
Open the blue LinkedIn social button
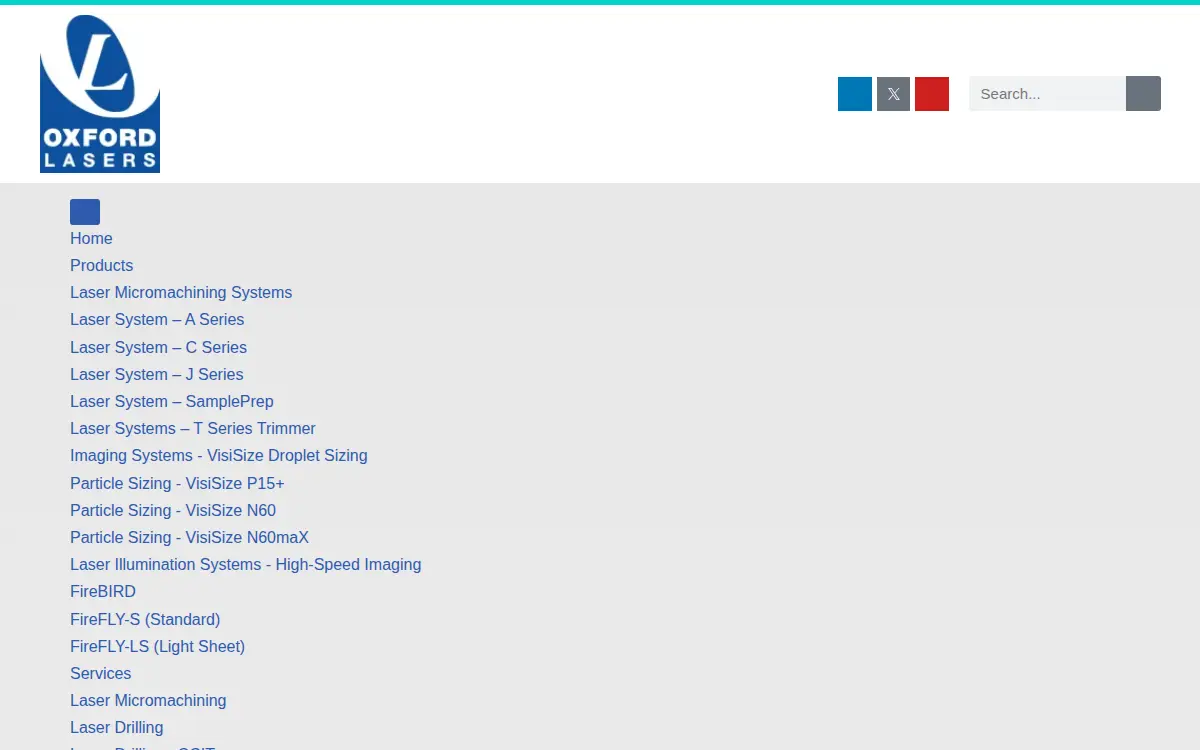855,94
